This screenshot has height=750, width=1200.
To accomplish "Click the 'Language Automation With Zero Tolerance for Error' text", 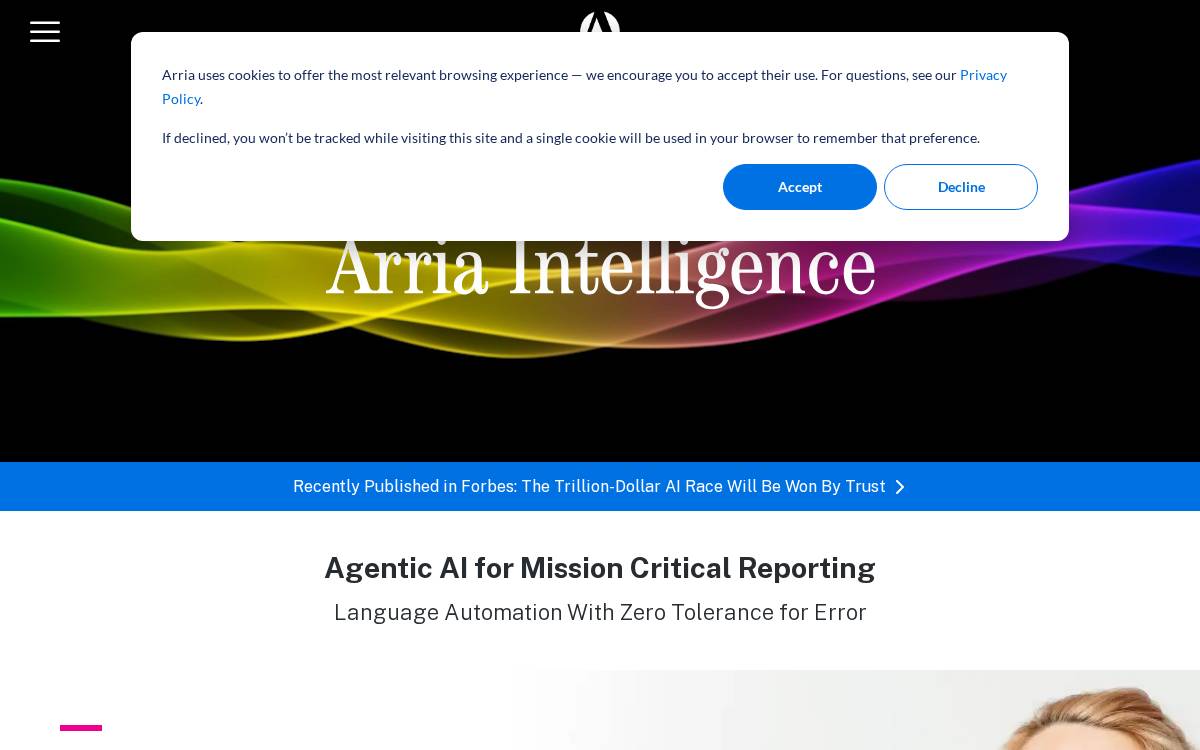I will tap(600, 612).
